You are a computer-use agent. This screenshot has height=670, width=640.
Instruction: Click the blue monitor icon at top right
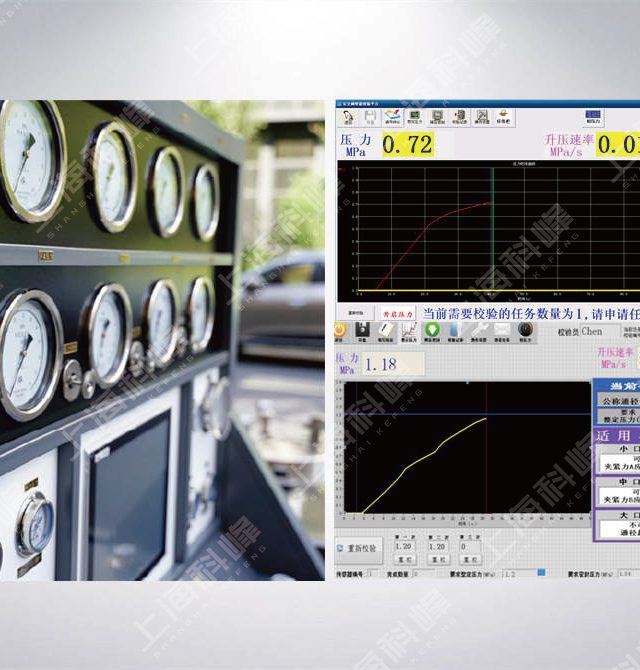click(x=594, y=117)
